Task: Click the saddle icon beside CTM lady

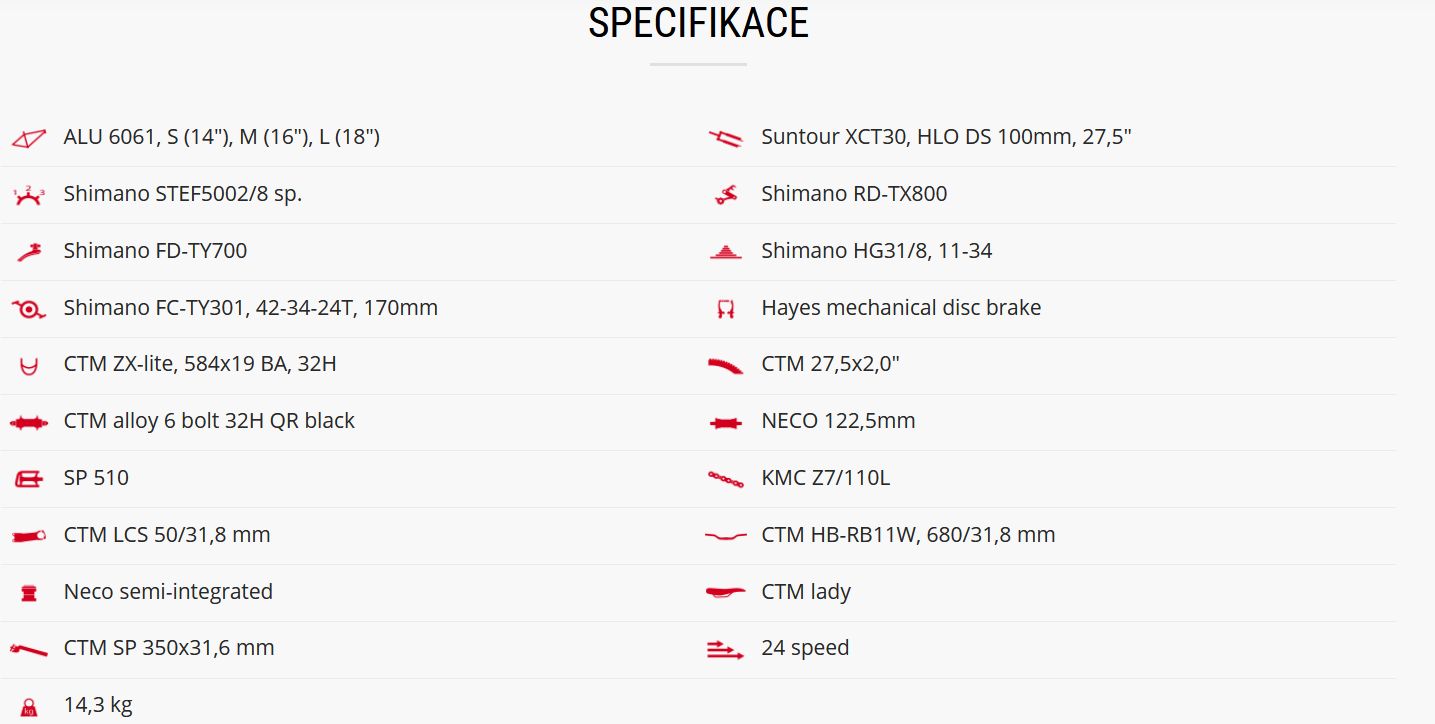Action: click(x=726, y=593)
